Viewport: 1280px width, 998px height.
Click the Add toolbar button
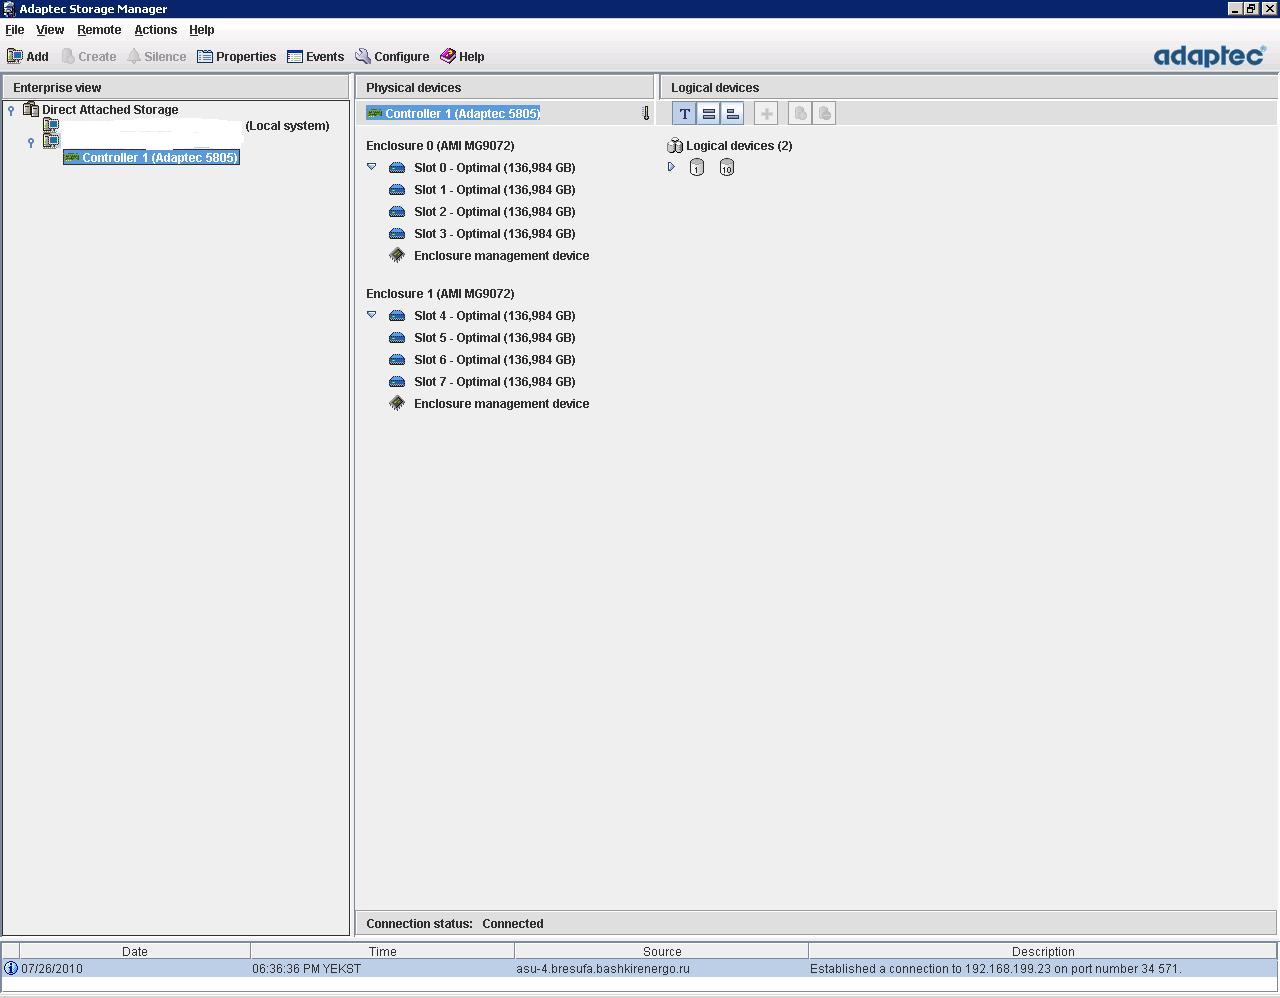(28, 57)
